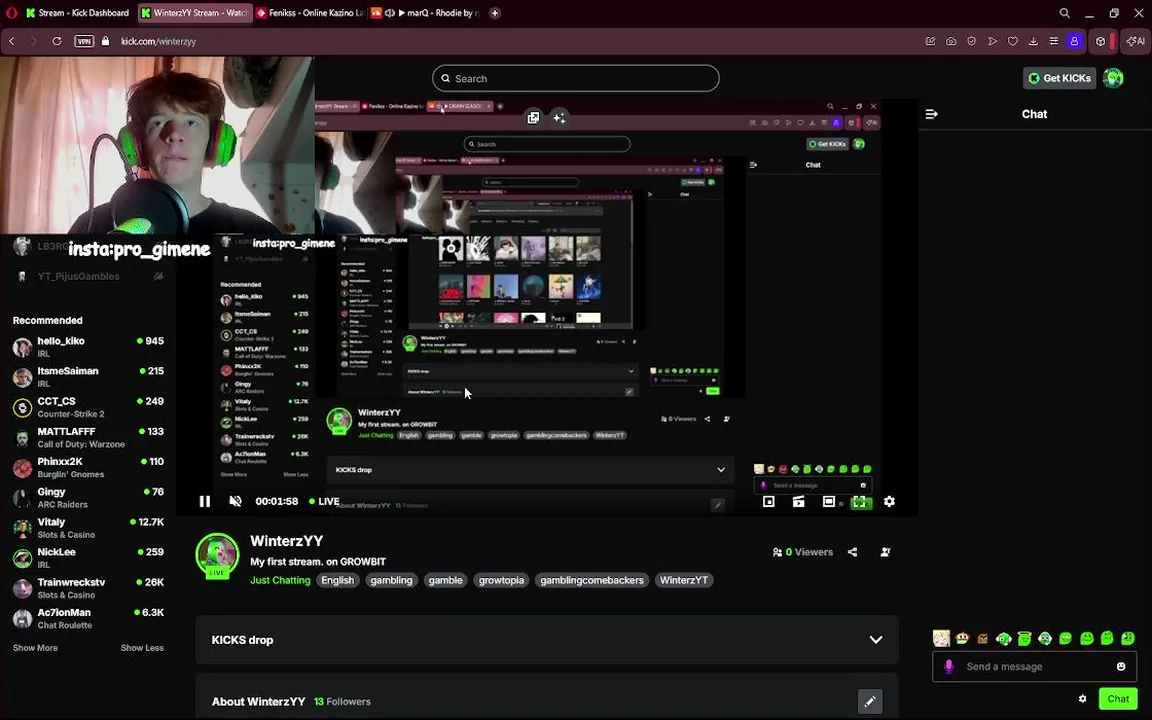Open downloads in the browser toolbar

click(1033, 41)
